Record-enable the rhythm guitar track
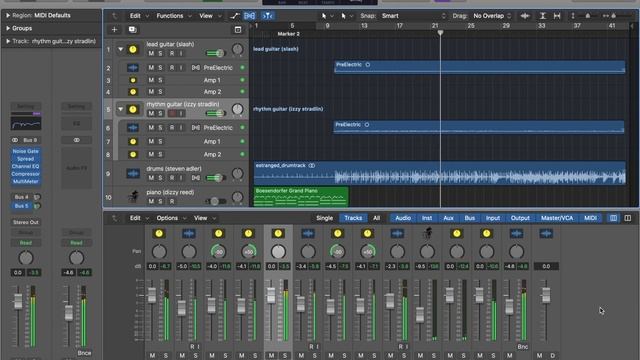Viewport: 640px width, 360px height. (x=172, y=113)
